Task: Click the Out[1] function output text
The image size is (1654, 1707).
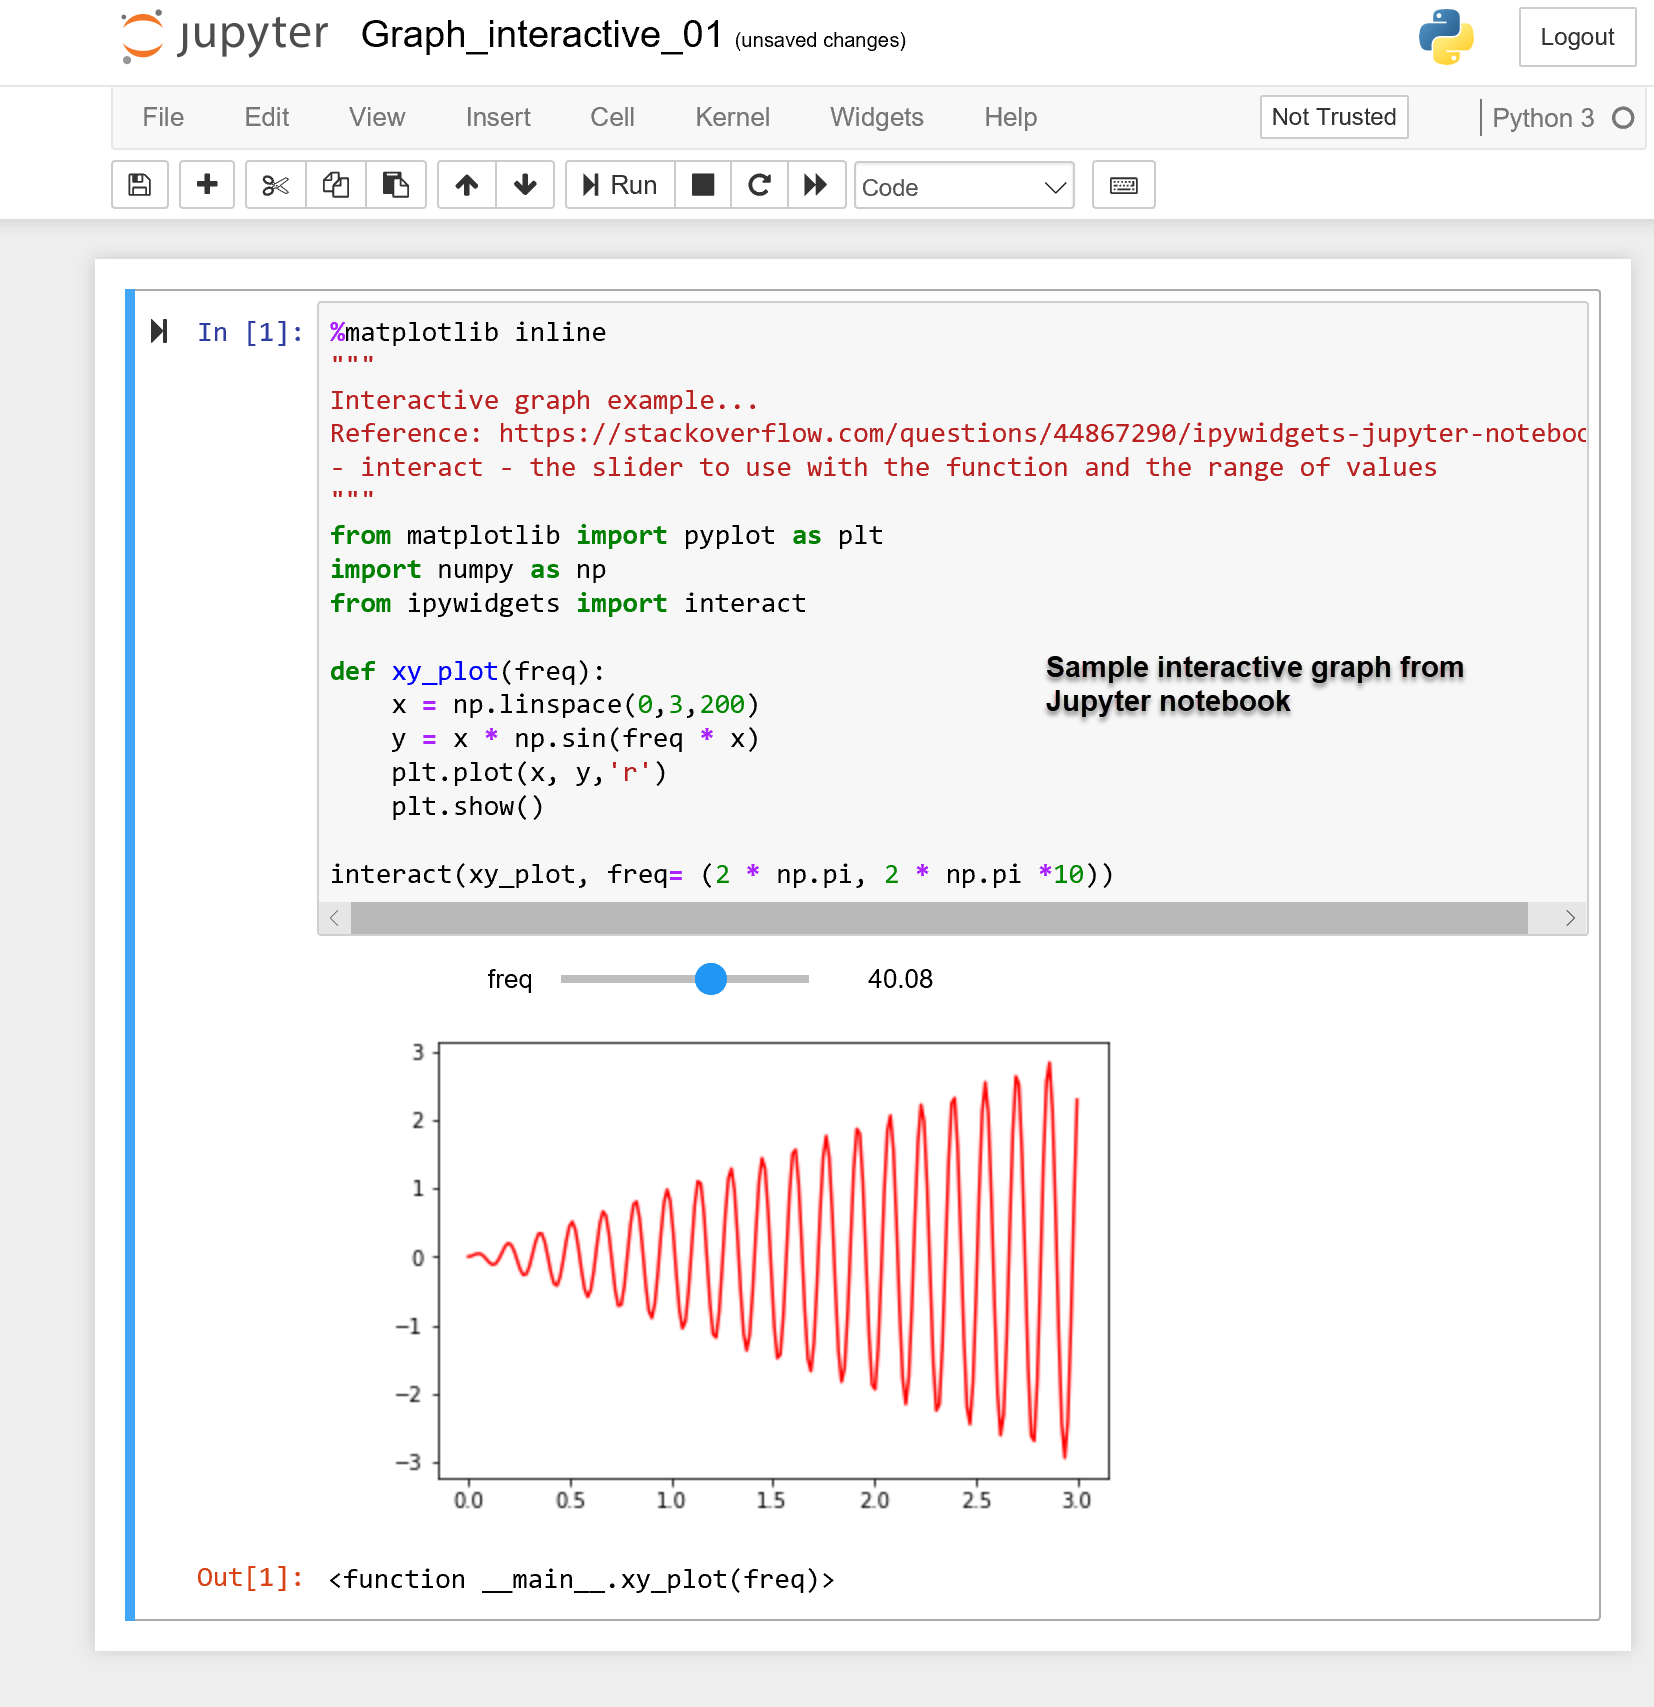Action: 581,1579
